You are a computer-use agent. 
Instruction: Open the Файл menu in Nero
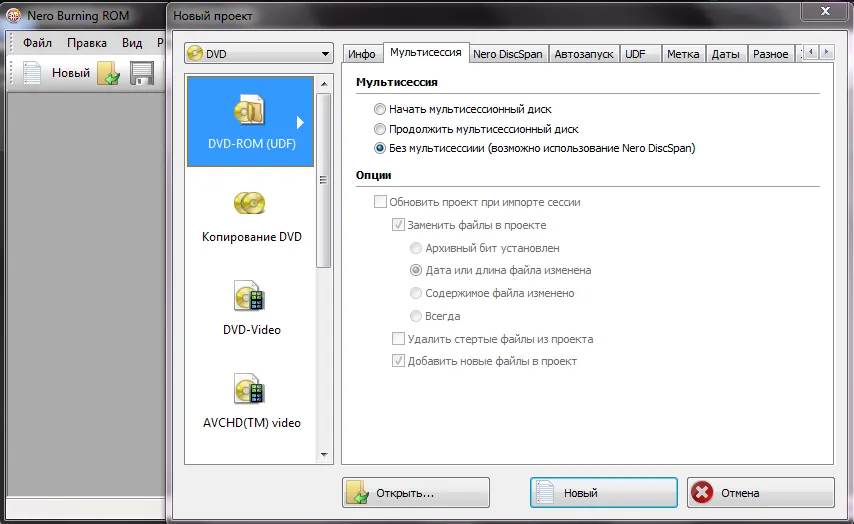click(x=37, y=42)
